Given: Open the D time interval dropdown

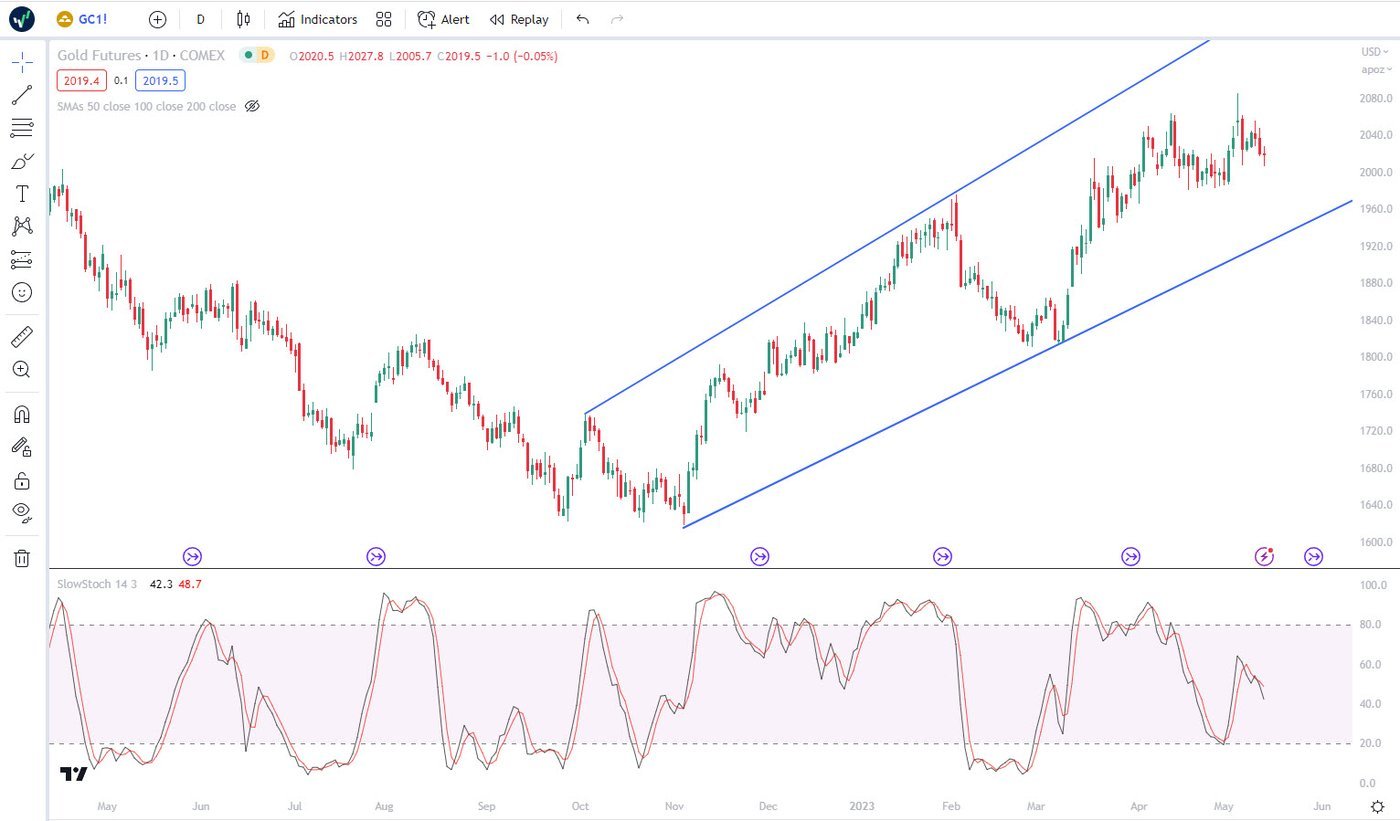Looking at the screenshot, I should (x=200, y=19).
